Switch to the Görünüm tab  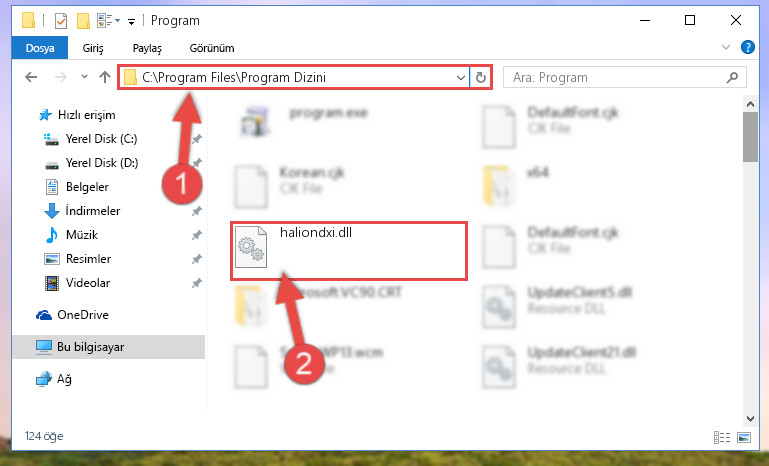(212, 48)
